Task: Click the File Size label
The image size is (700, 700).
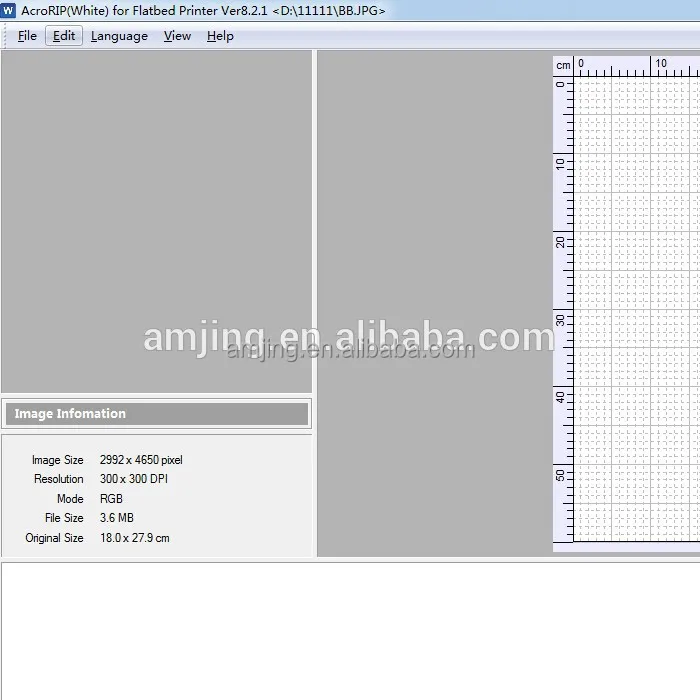Action: (x=64, y=518)
